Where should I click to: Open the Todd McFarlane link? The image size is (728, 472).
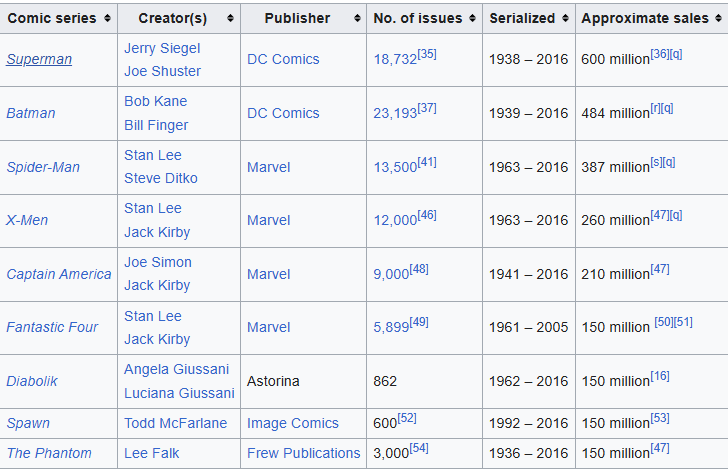(x=176, y=423)
